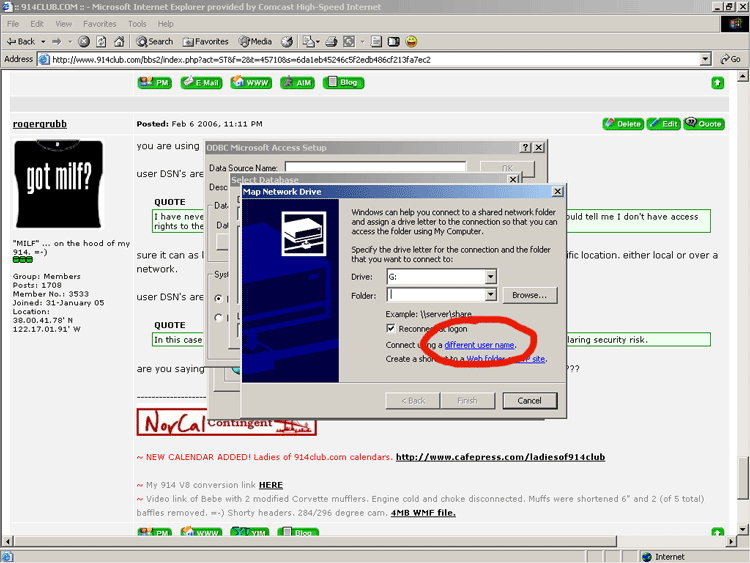Image resolution: width=750 pixels, height=563 pixels.
Task: Click the notepad page toolbar icon
Action: [x=376, y=42]
